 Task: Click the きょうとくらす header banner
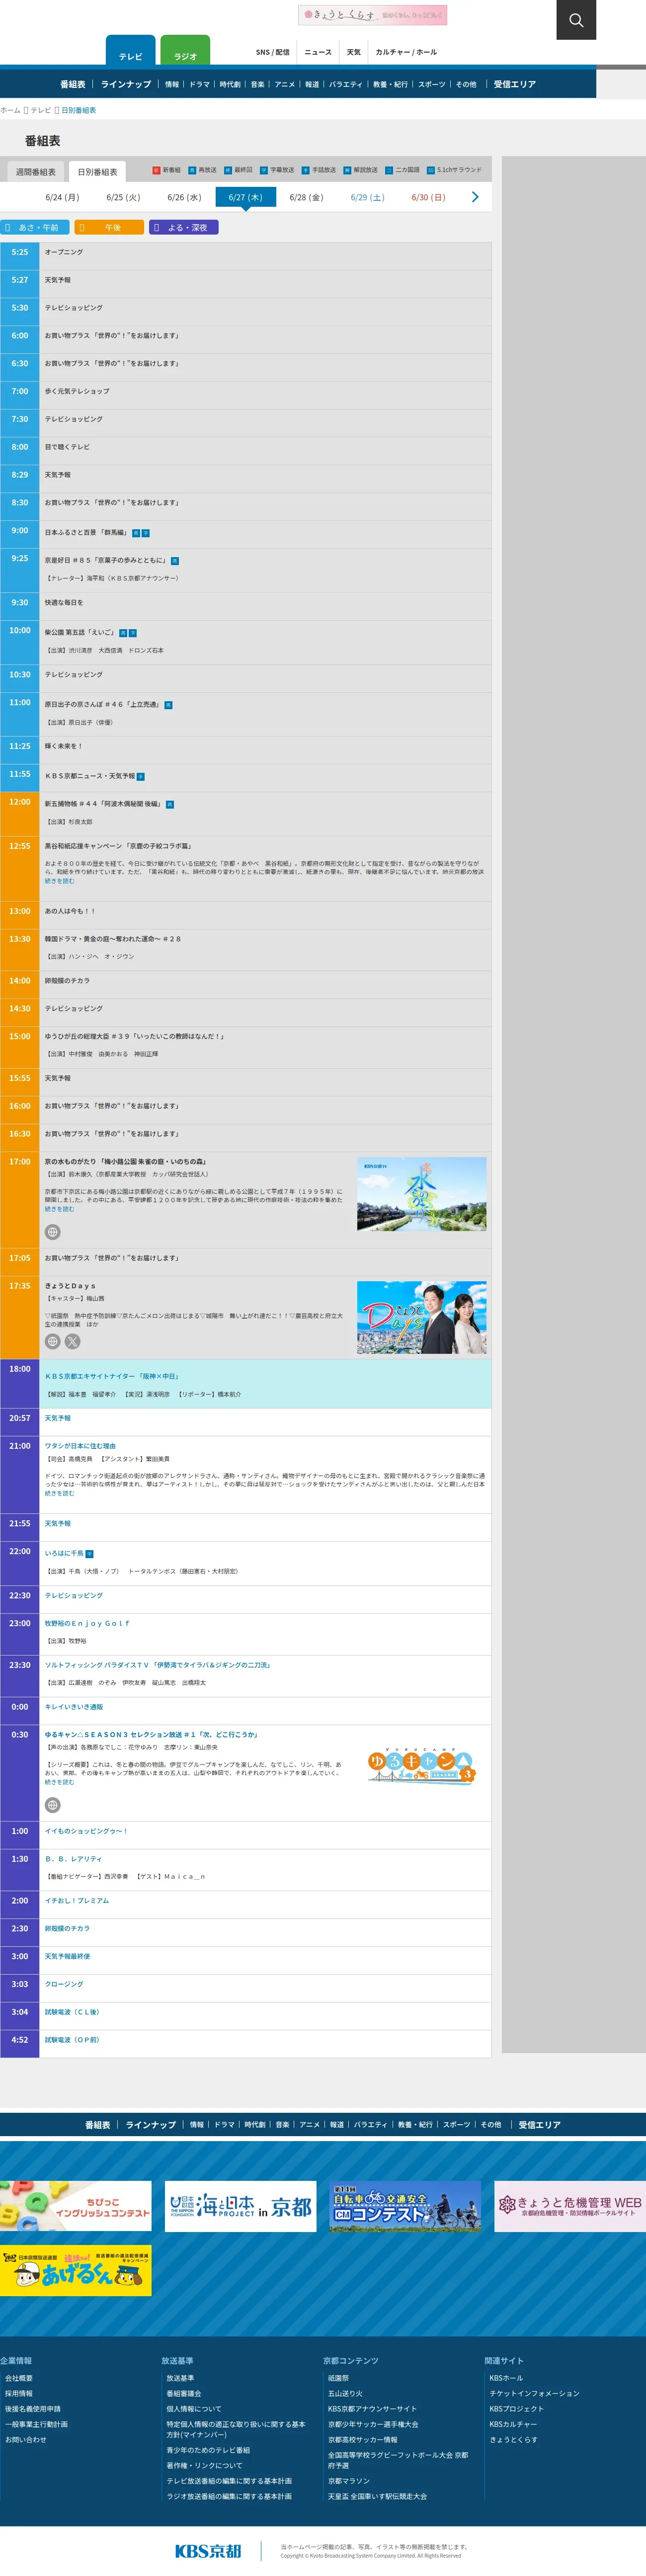coord(372,15)
